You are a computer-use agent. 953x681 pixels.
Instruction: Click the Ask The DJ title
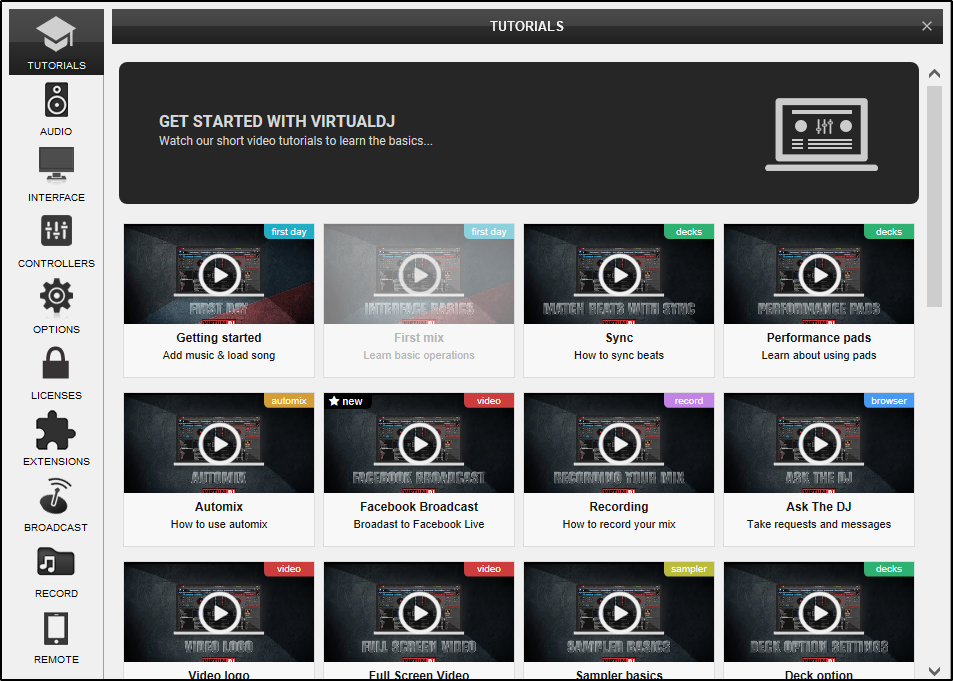[819, 506]
